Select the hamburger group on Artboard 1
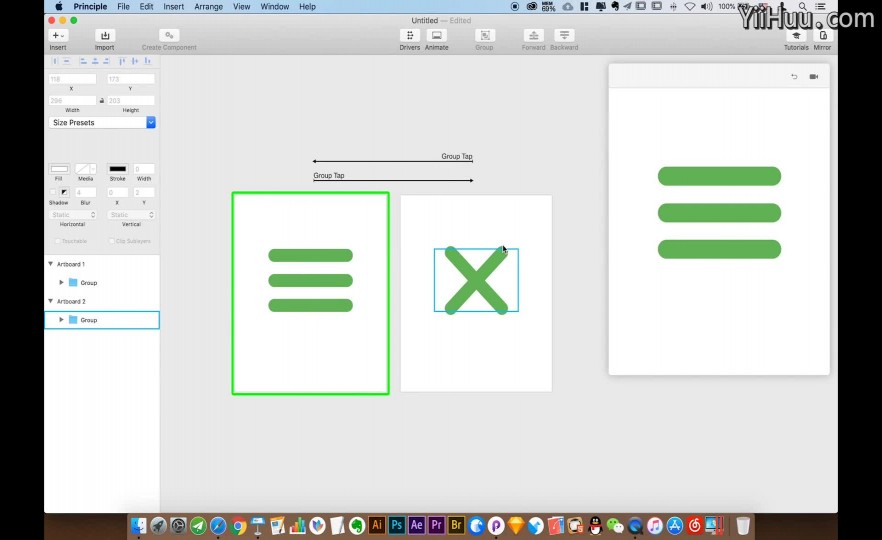The height and width of the screenshot is (540, 882). pyautogui.click(x=310, y=280)
